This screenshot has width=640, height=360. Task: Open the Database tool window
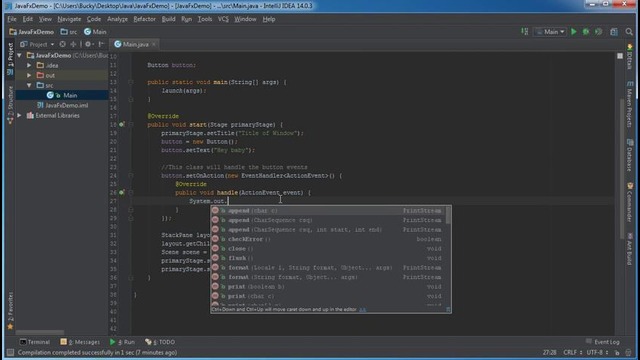[629, 155]
